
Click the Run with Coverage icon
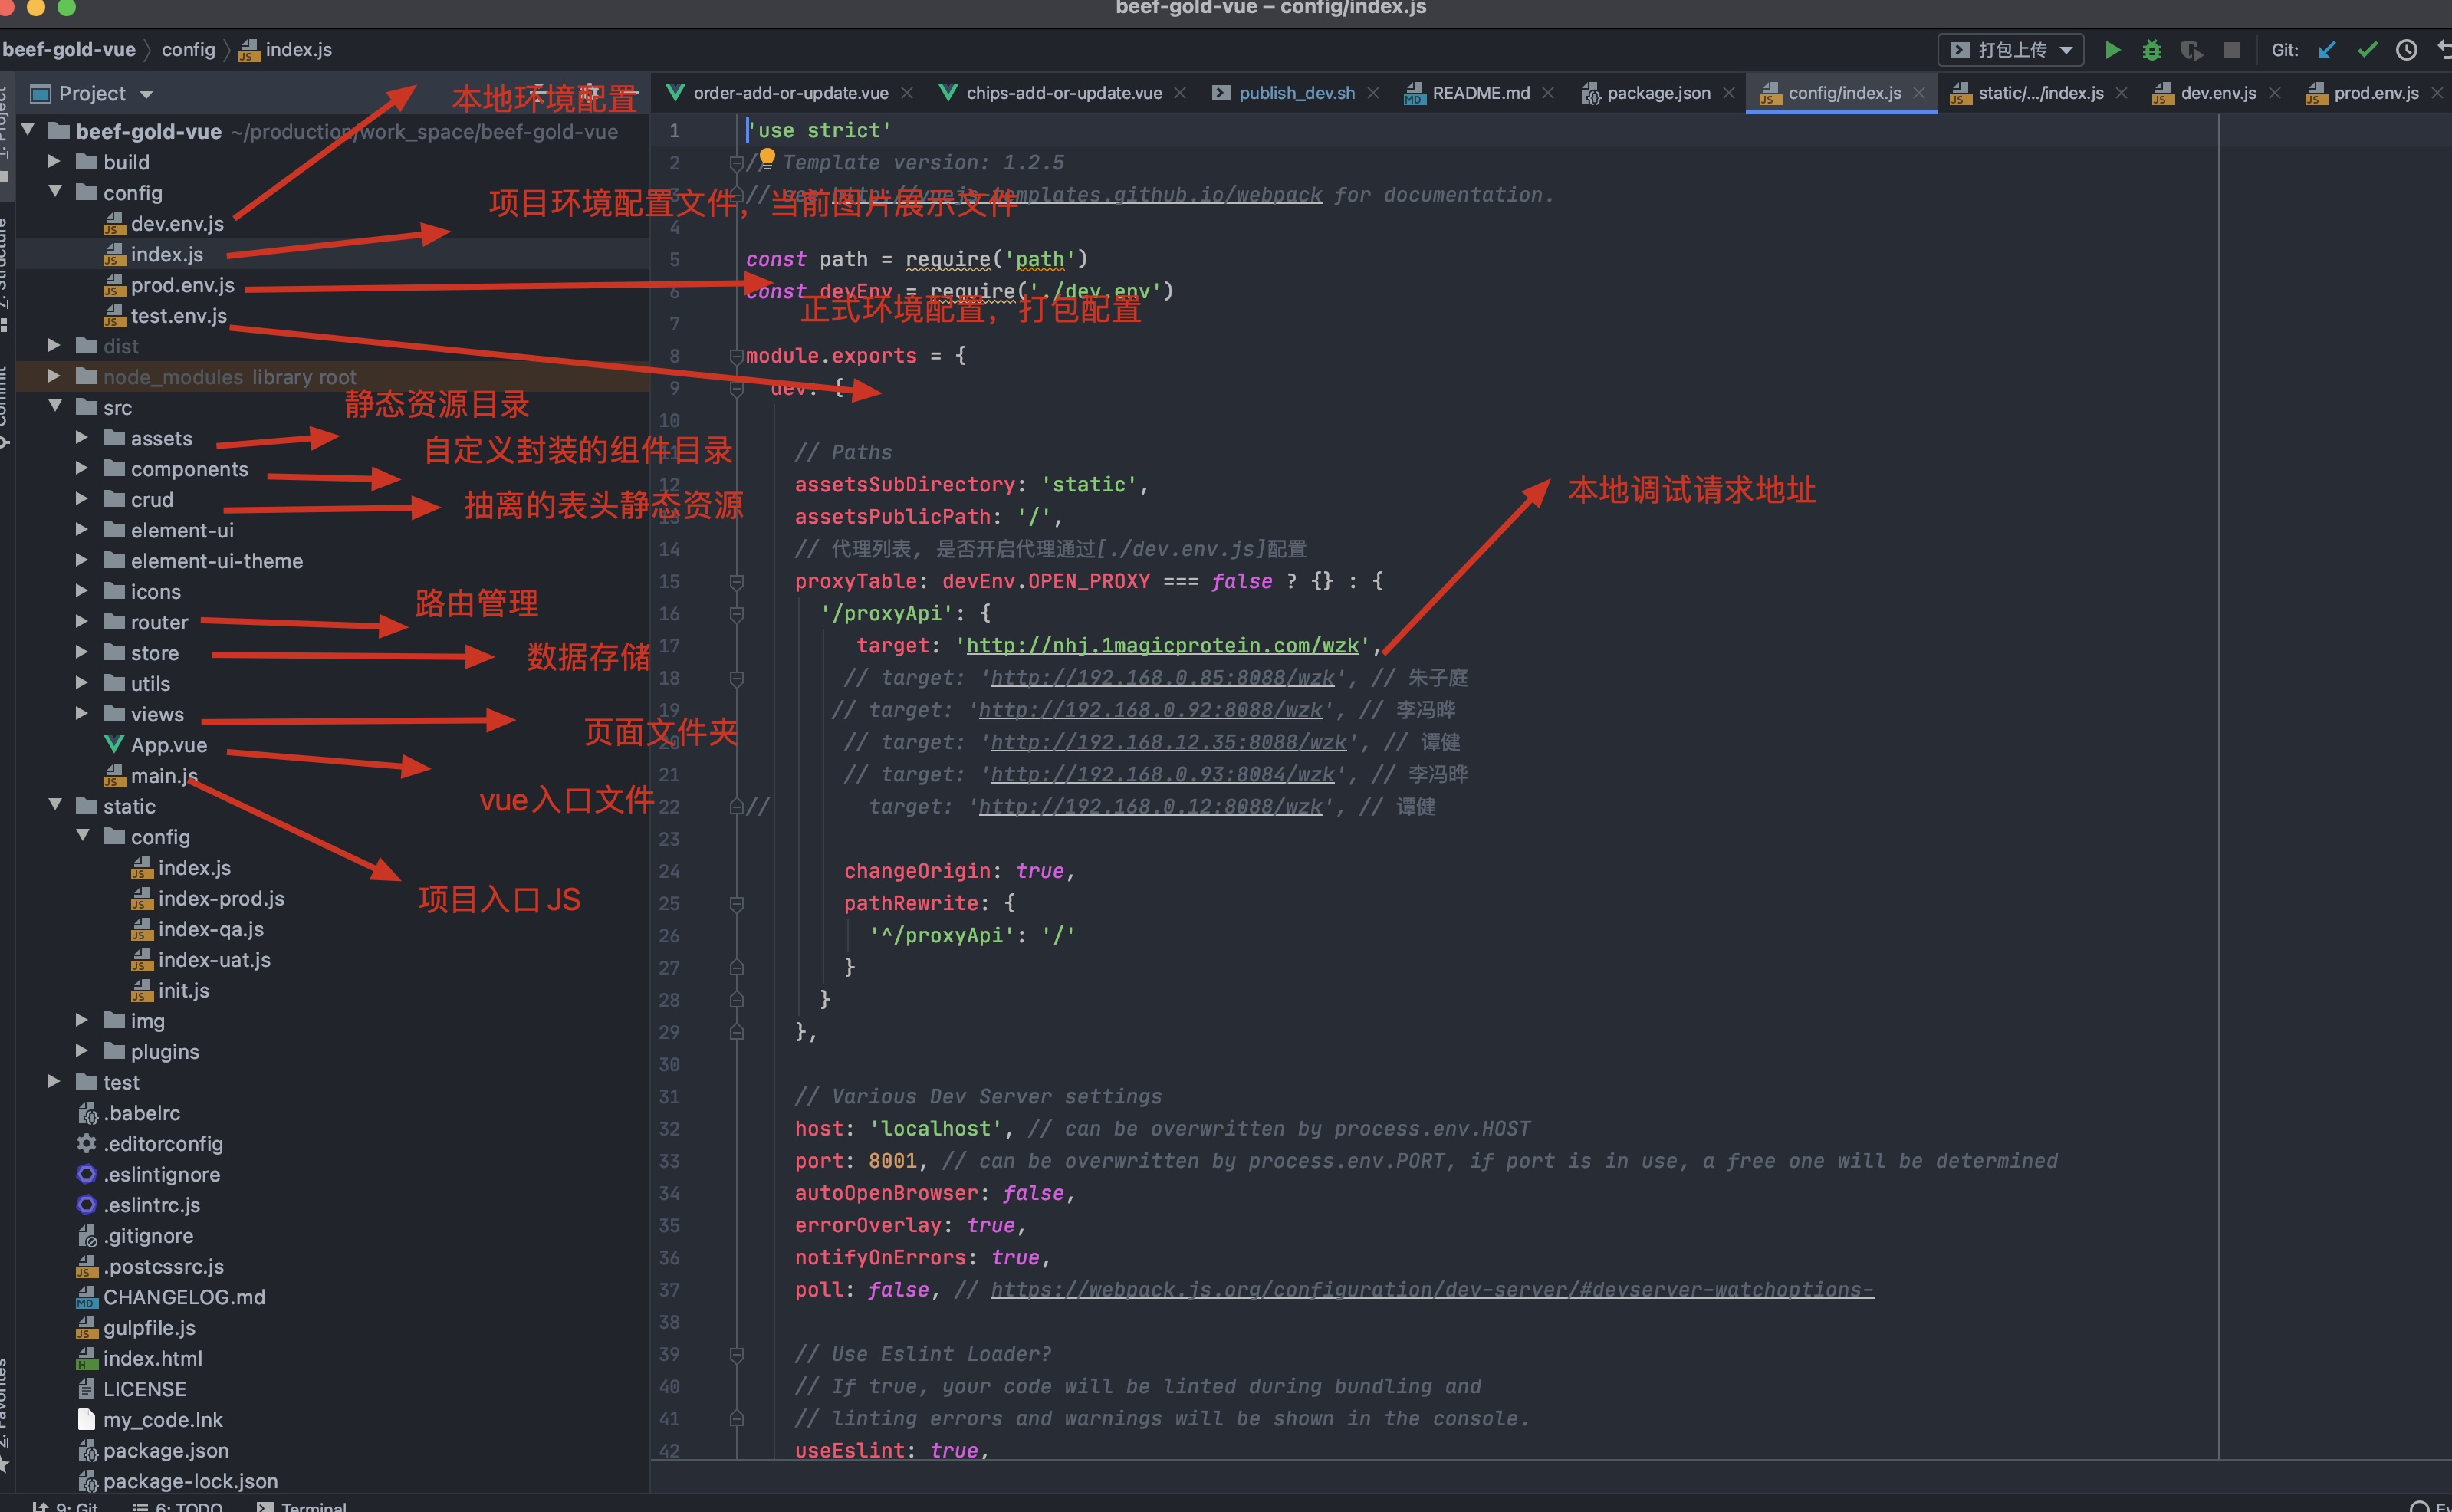pos(2191,50)
